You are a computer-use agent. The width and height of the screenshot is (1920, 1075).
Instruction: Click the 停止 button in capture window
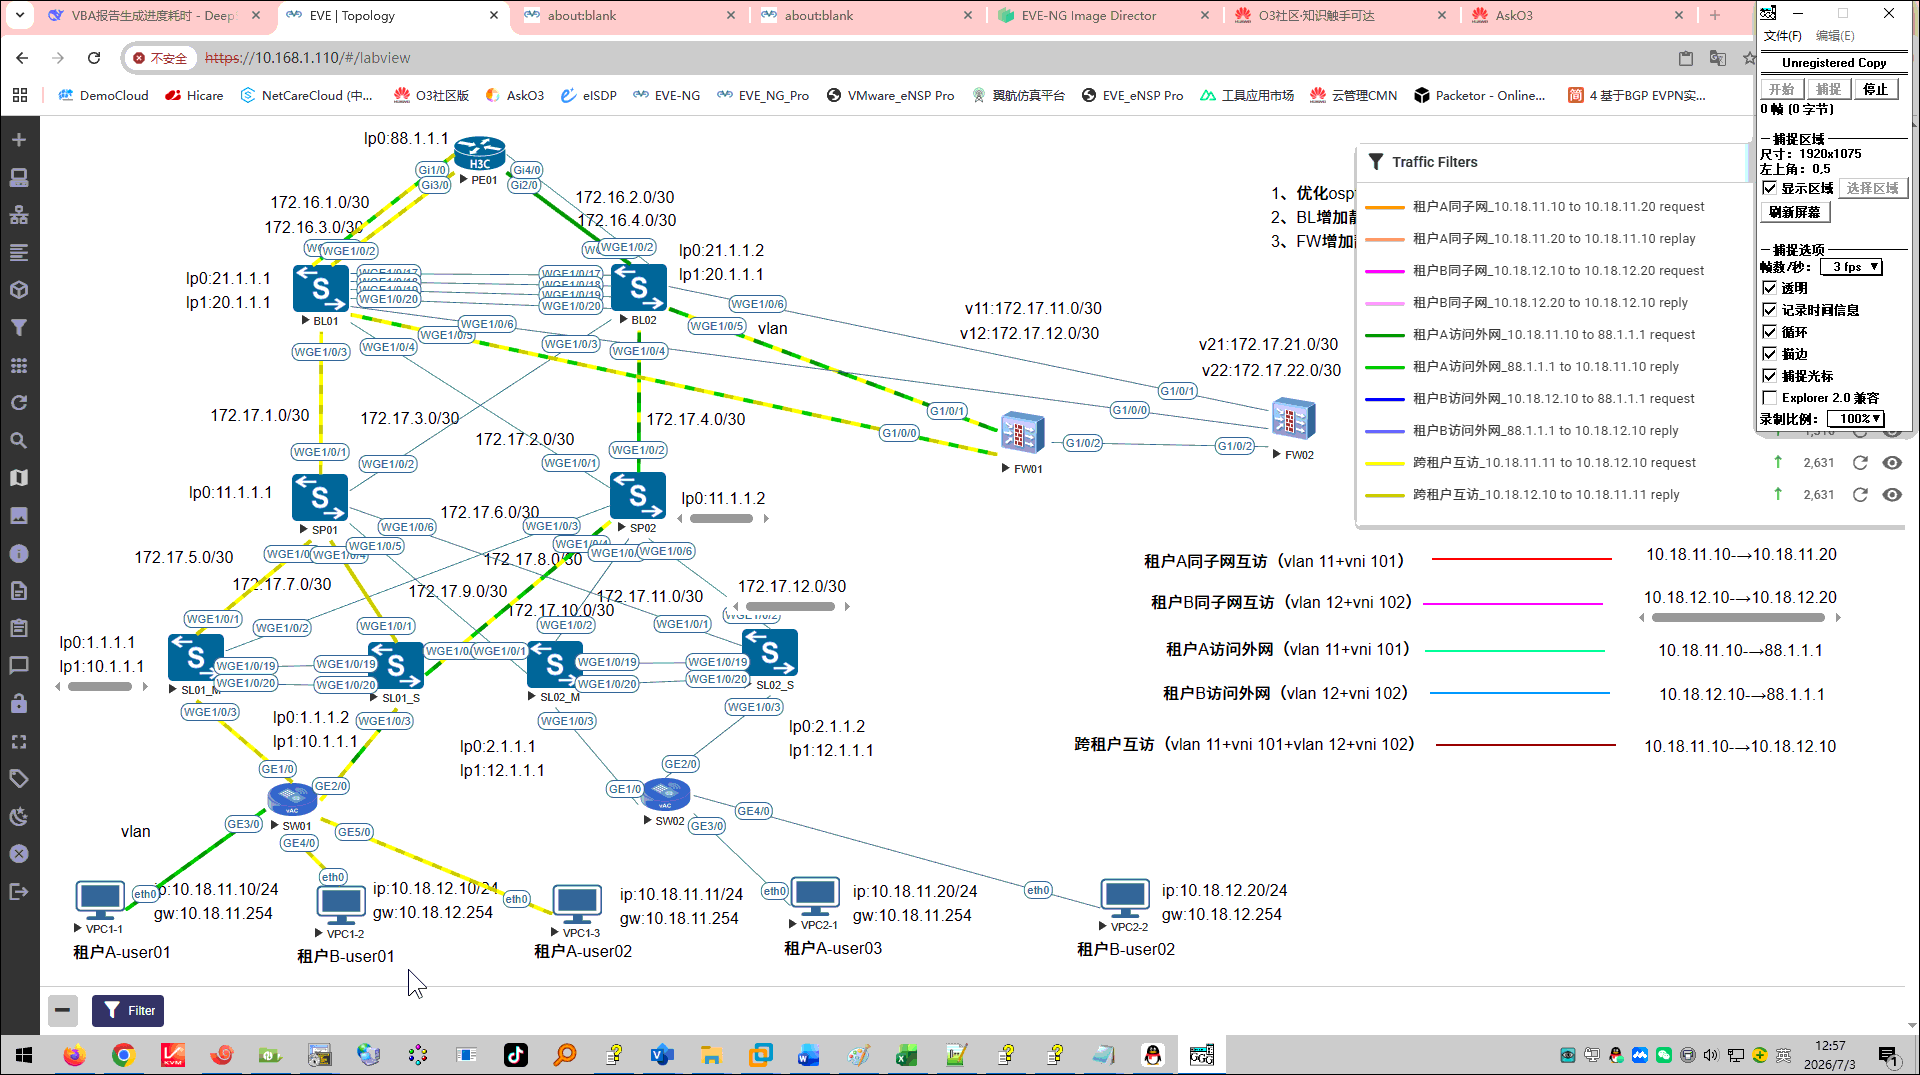[x=1876, y=89]
